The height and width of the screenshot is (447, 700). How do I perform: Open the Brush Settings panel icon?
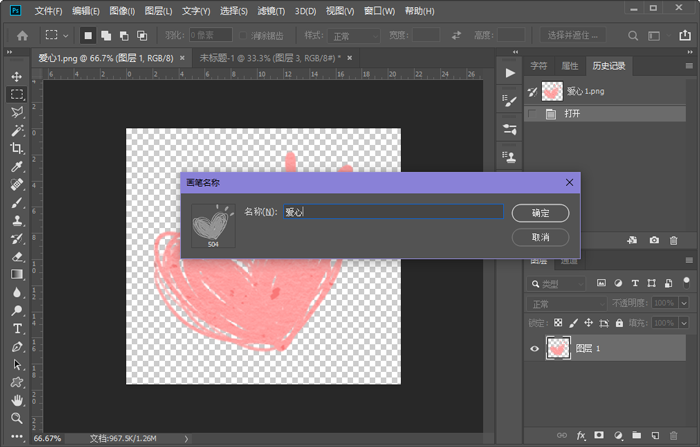click(509, 100)
